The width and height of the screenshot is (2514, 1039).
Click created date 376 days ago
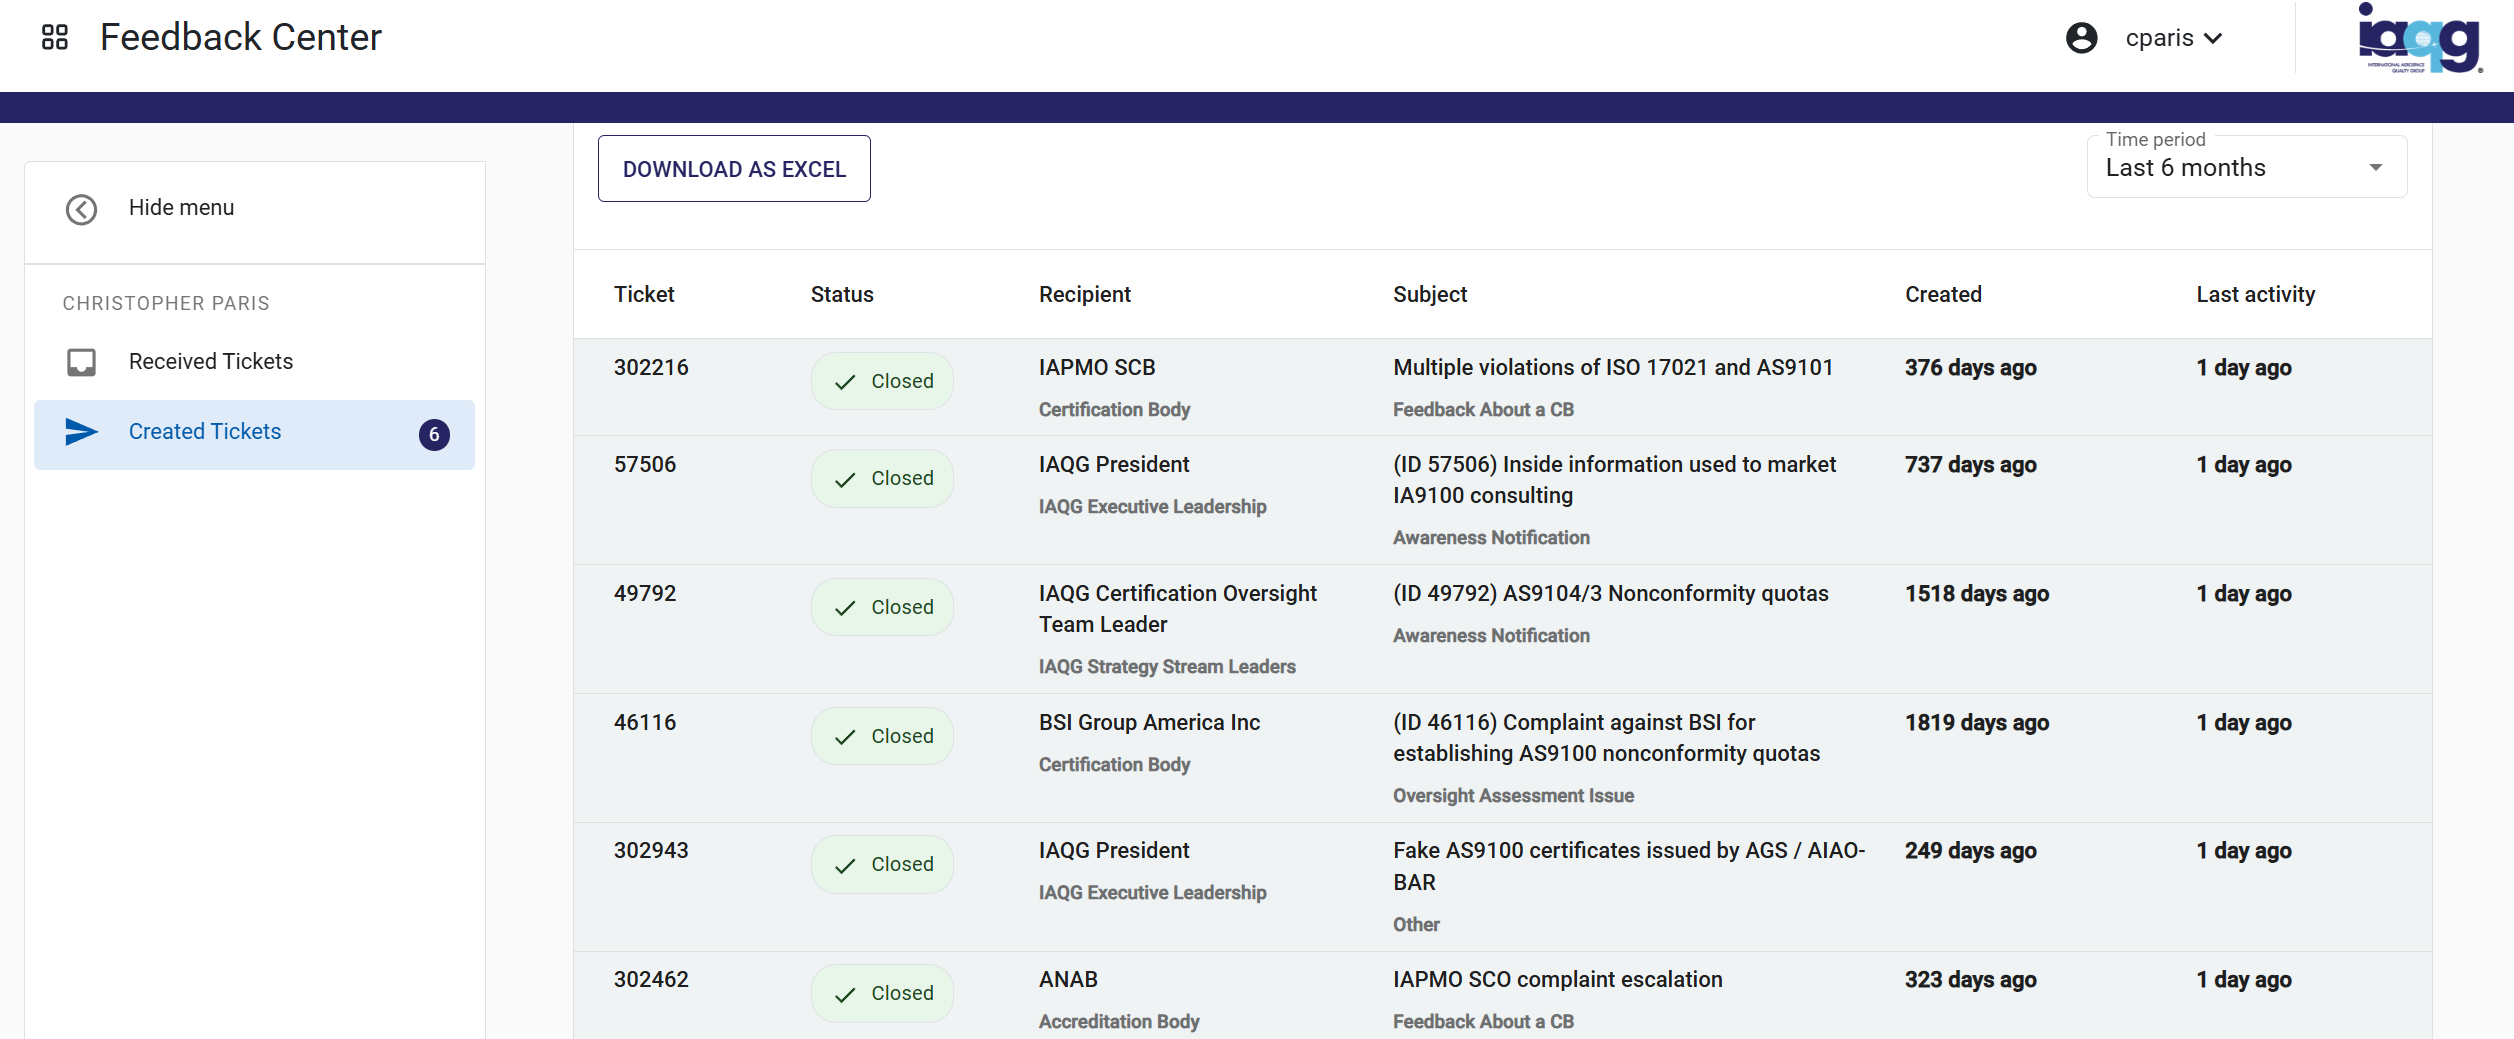(x=1970, y=367)
